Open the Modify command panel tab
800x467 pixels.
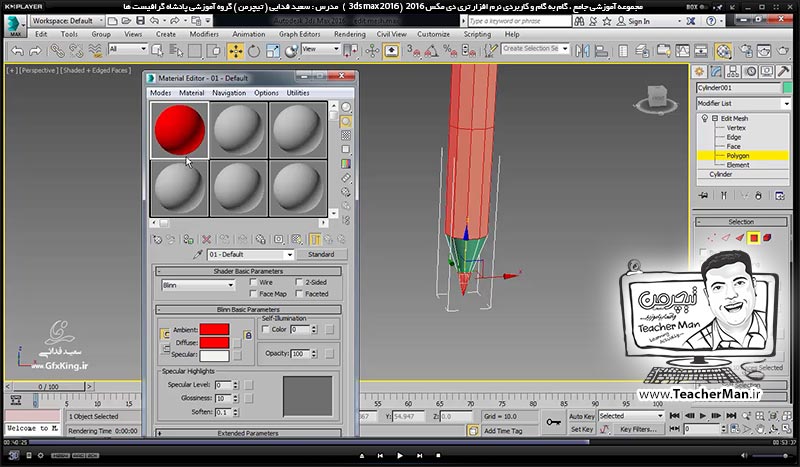pos(716,71)
